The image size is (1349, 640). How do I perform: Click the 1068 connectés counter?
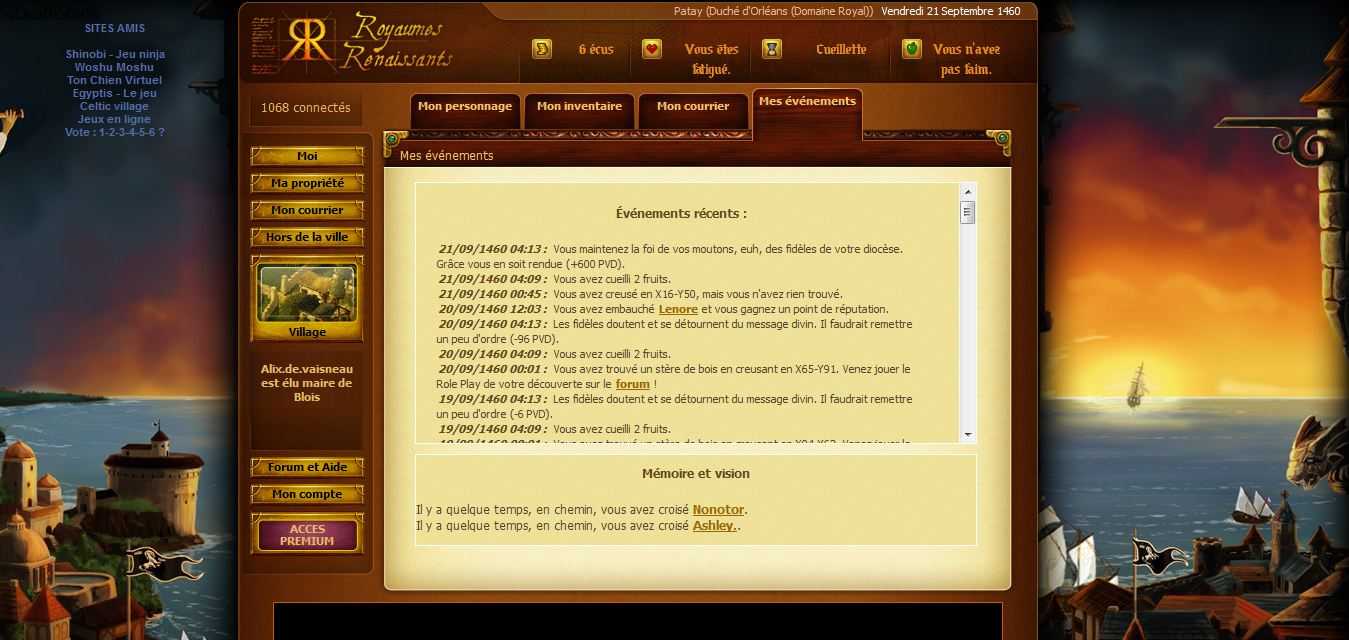click(306, 108)
